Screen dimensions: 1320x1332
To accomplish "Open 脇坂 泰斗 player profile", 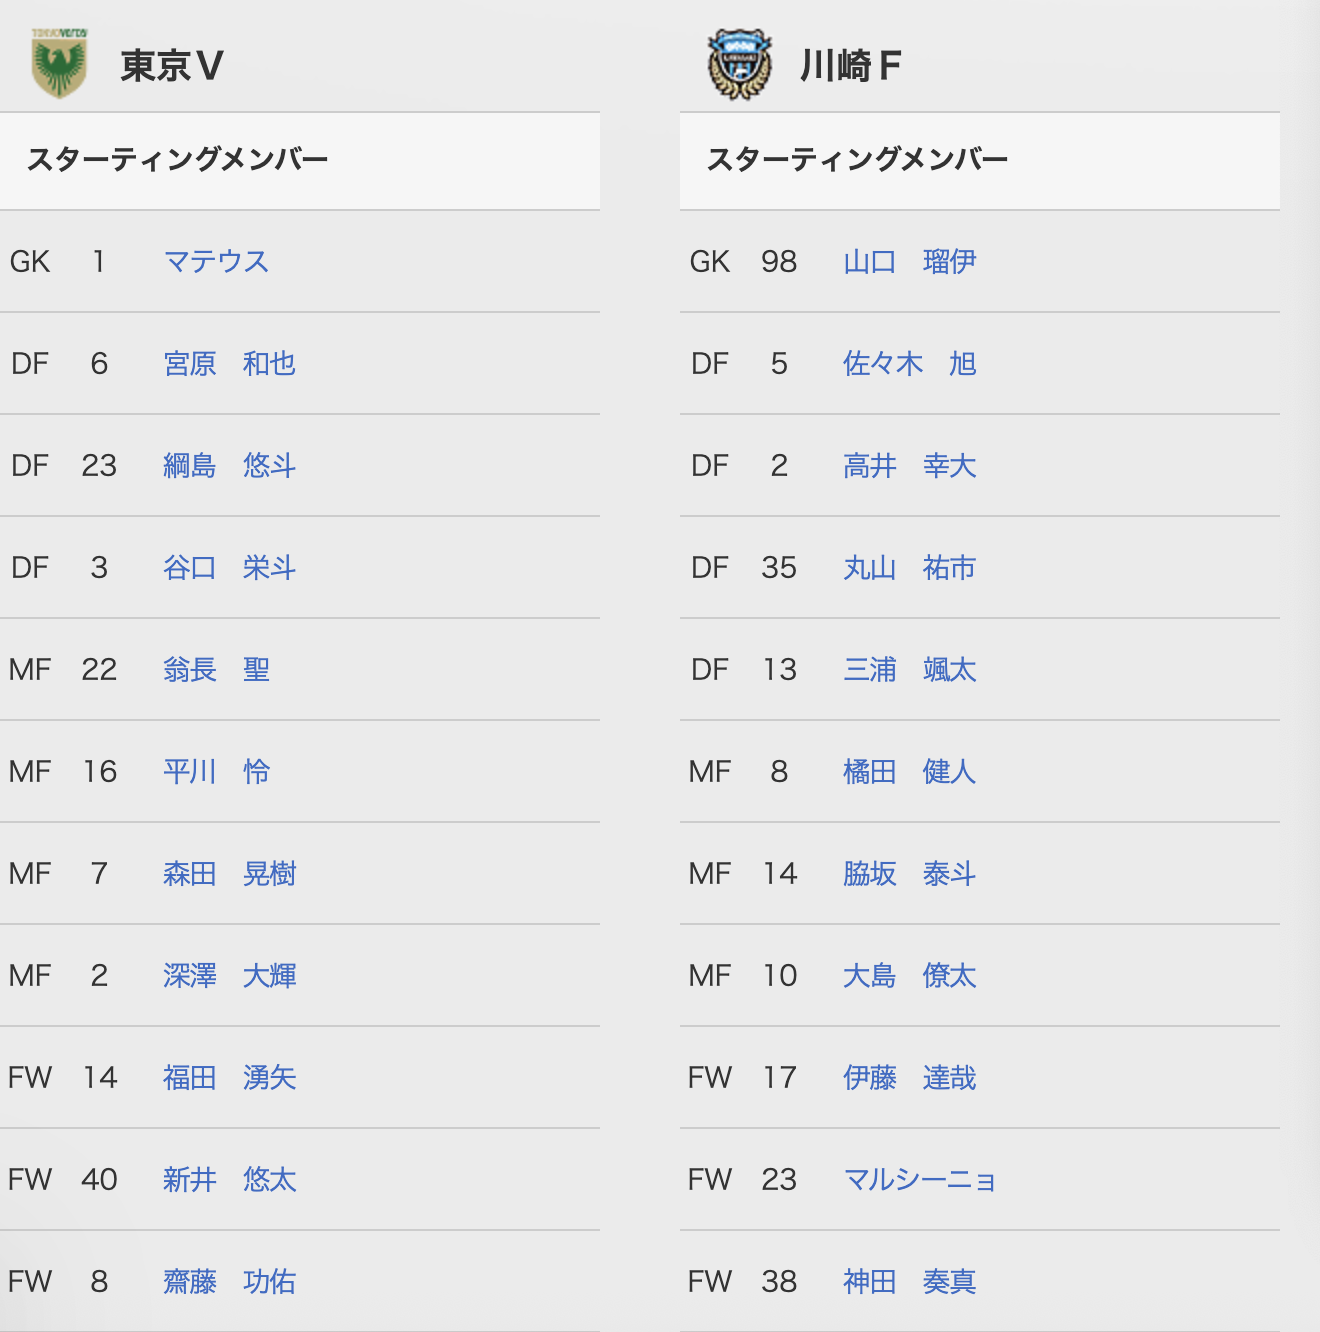I will (910, 873).
